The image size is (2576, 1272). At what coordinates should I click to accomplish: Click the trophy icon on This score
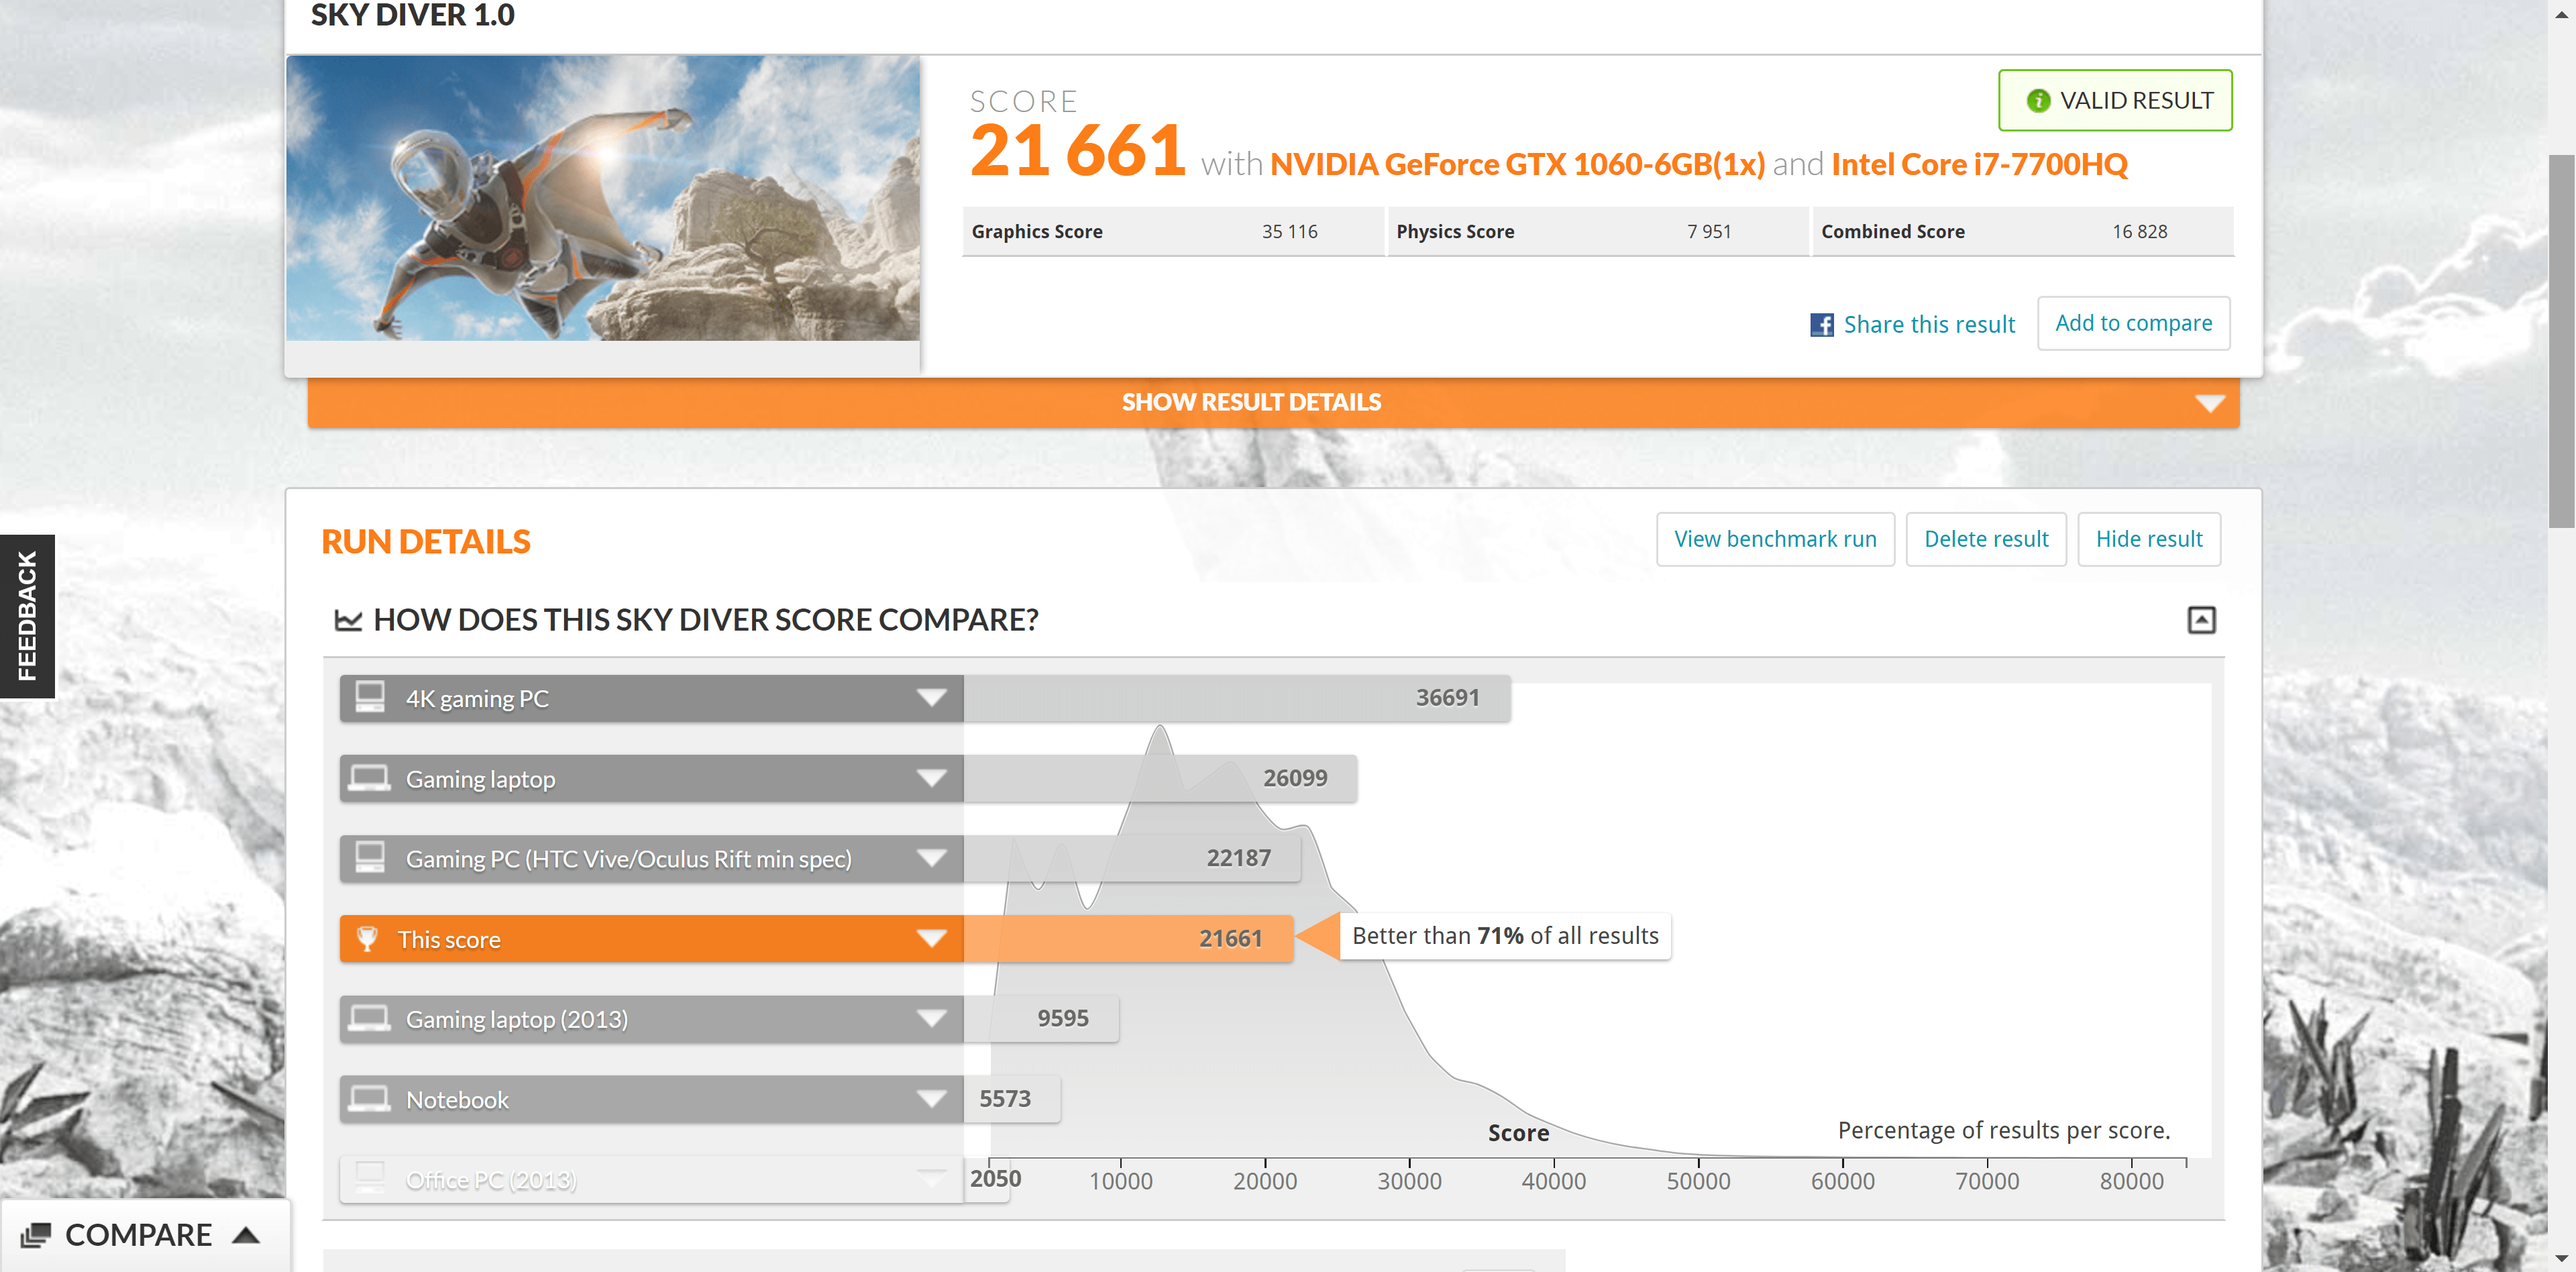click(x=367, y=939)
